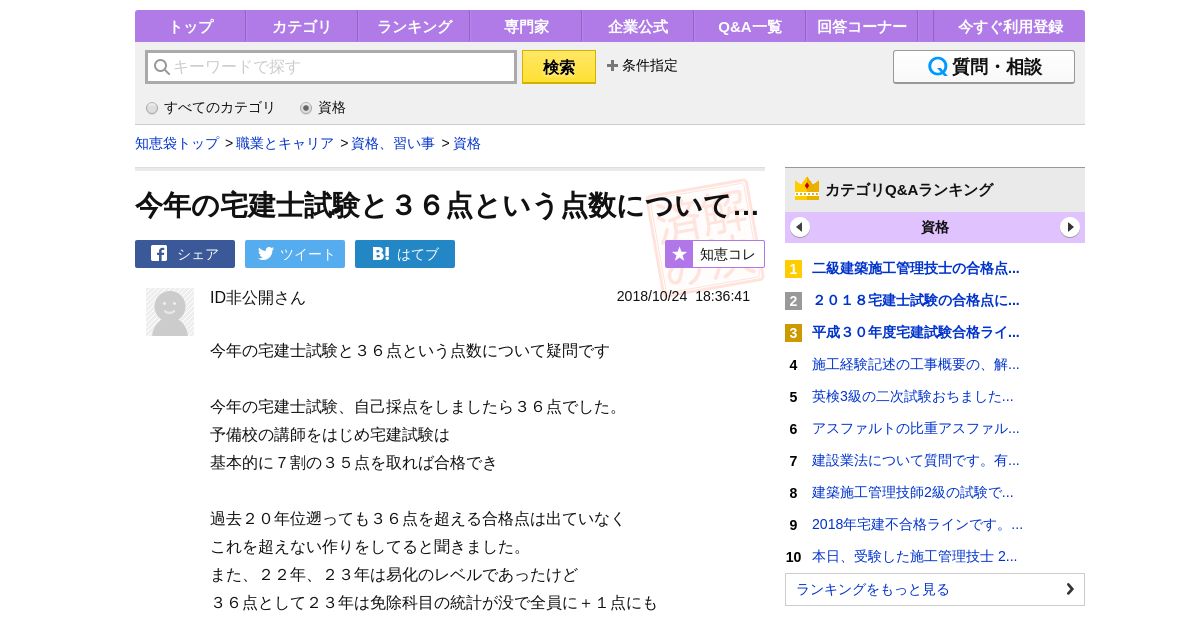
Task: Select 資格 radio button
Action: tap(306, 108)
